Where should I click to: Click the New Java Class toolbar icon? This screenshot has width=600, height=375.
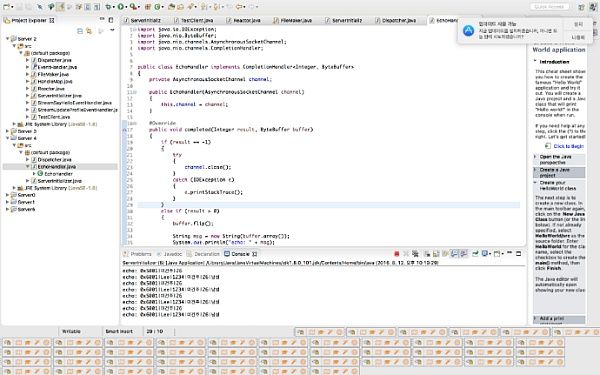tap(157, 7)
